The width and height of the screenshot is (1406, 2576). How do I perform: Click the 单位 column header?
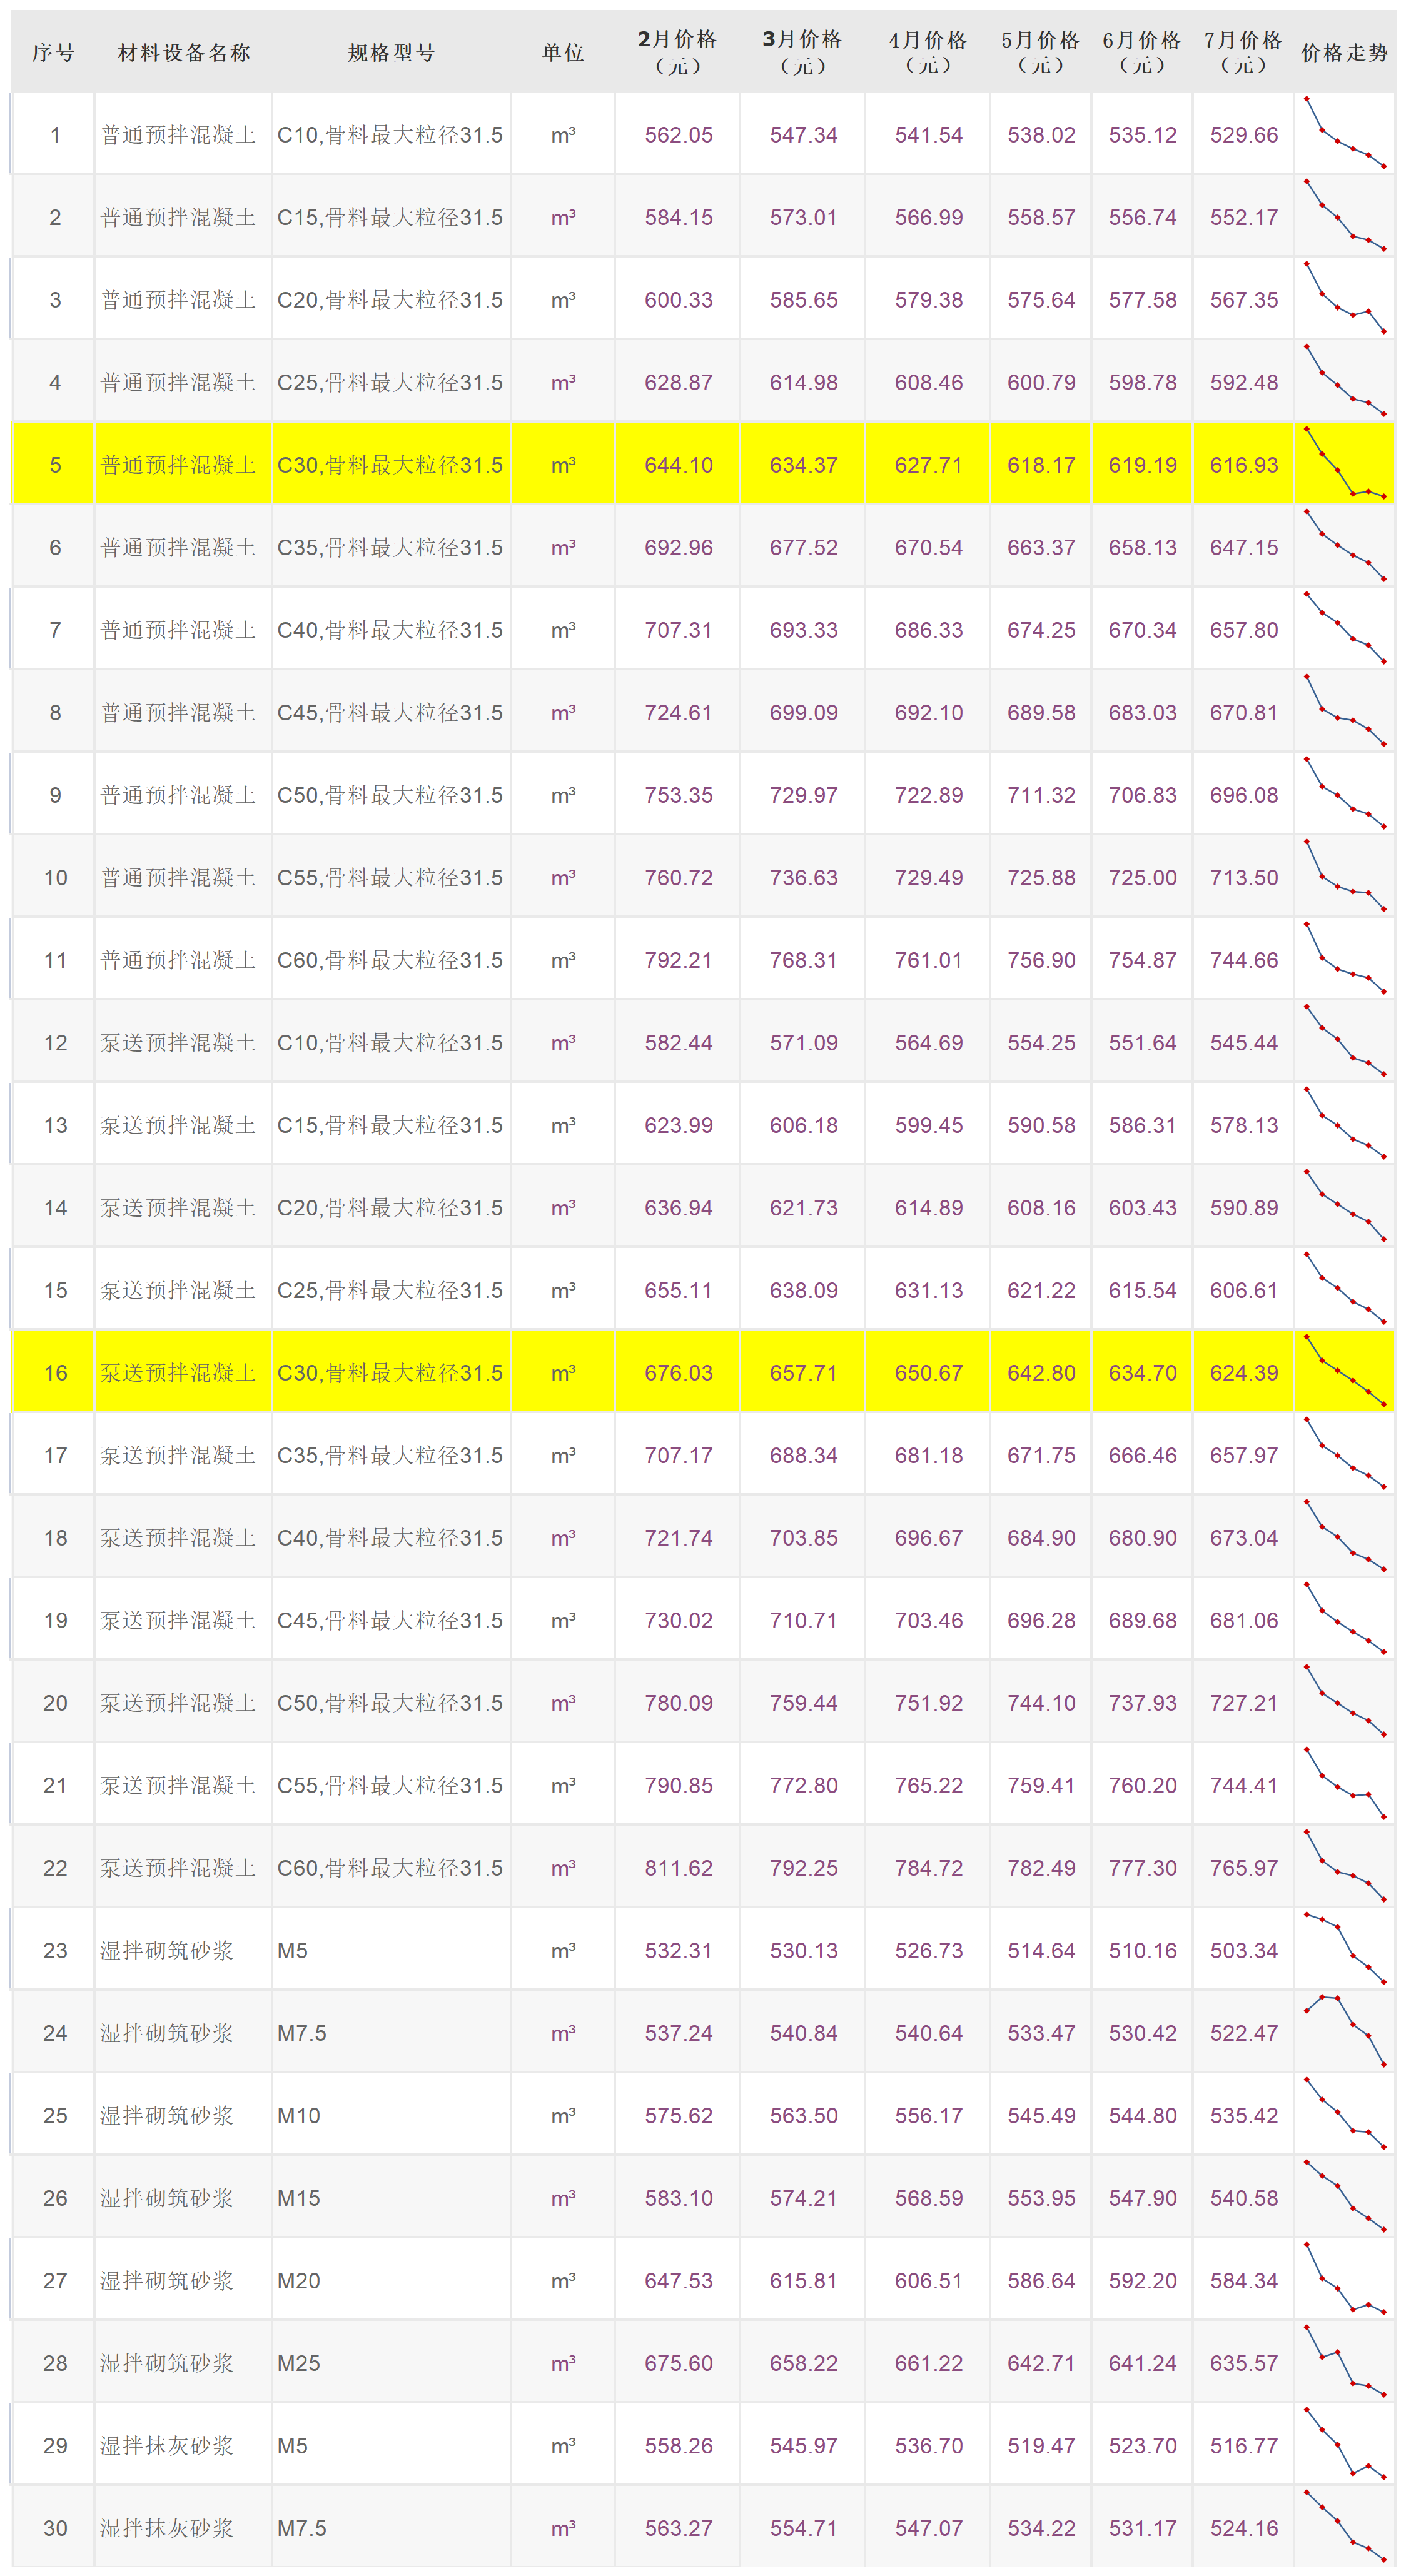pos(563,53)
